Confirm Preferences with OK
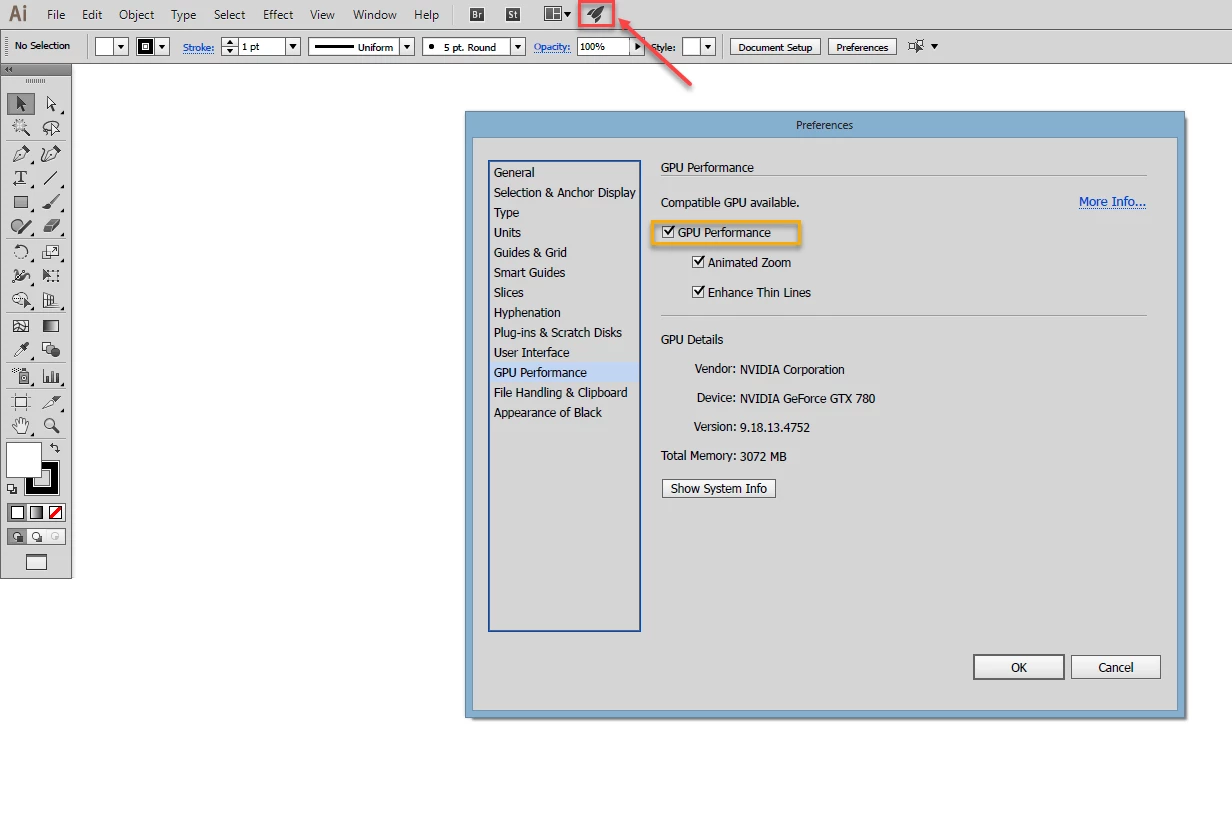The image size is (1232, 819). (1019, 667)
